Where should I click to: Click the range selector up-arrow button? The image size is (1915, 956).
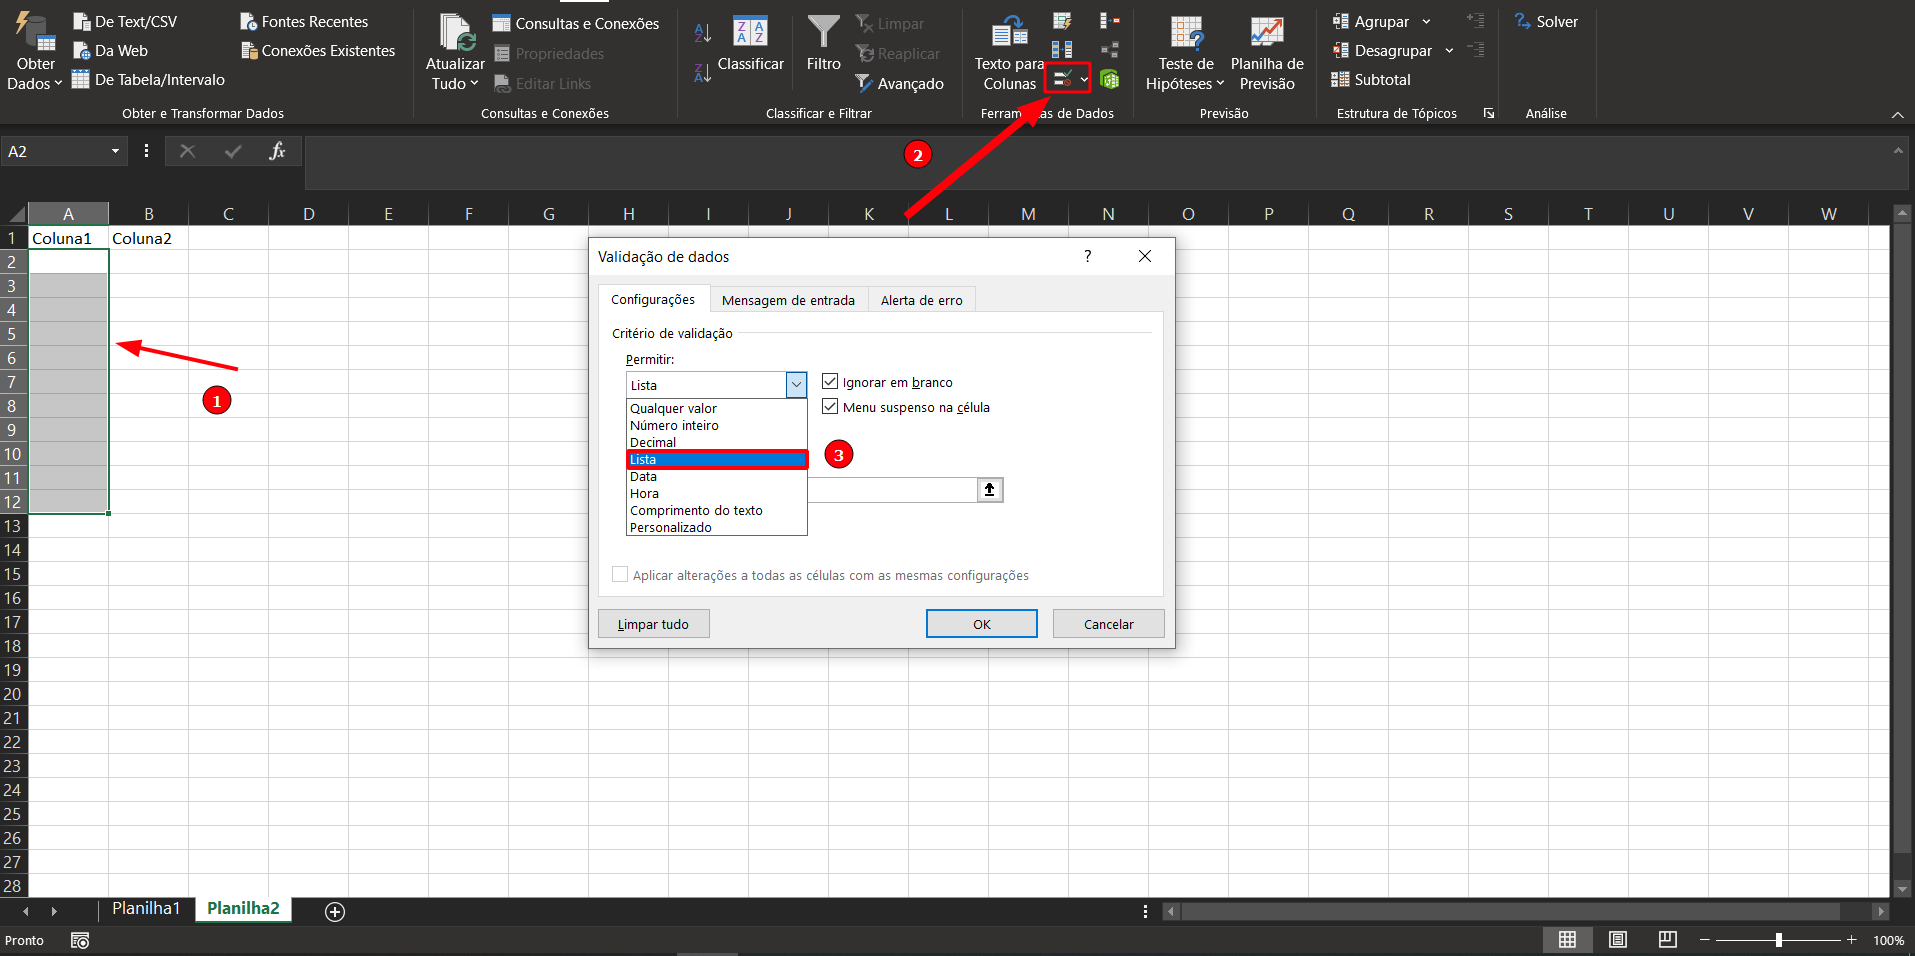click(989, 489)
